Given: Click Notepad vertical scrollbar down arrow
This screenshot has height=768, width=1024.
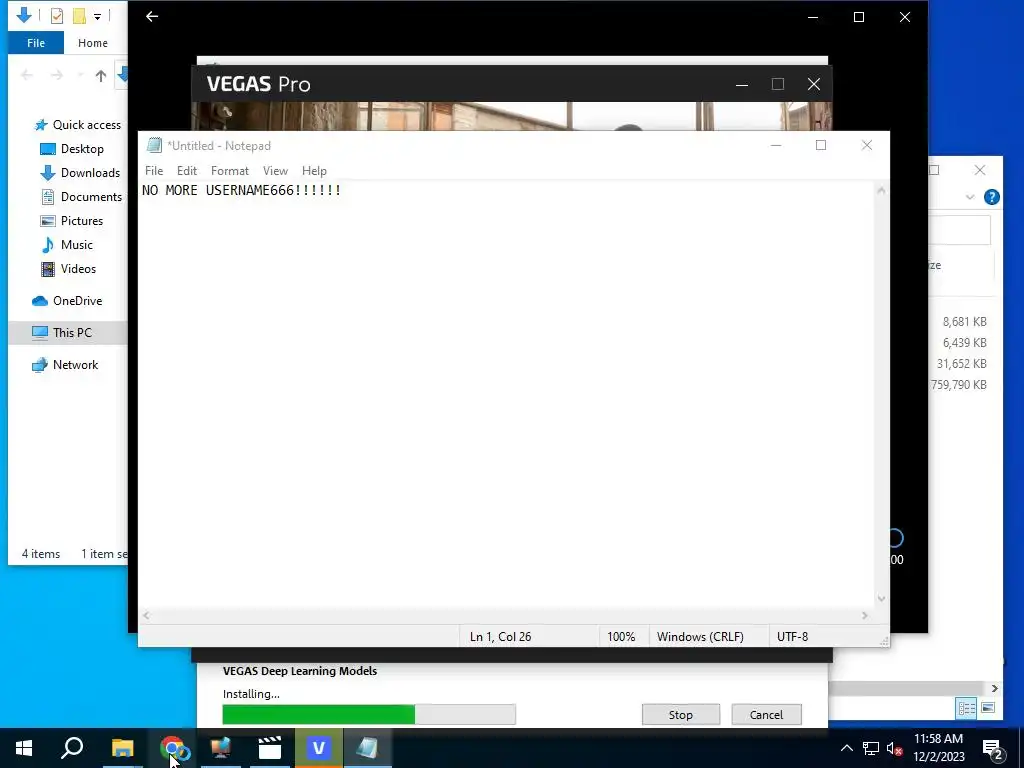Looking at the screenshot, I should [x=881, y=599].
